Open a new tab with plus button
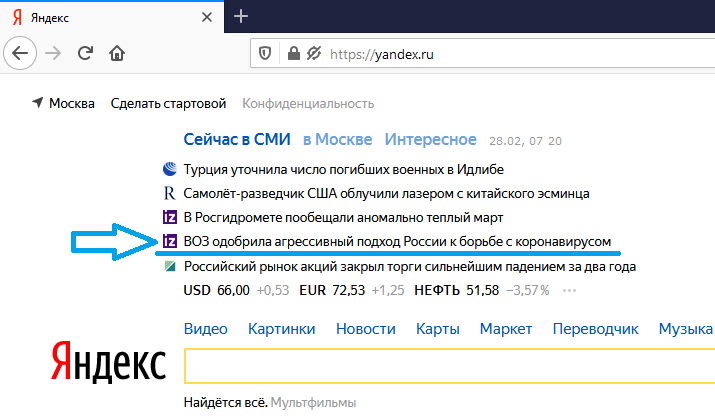Viewport: 715px width, 416px height. [x=241, y=16]
